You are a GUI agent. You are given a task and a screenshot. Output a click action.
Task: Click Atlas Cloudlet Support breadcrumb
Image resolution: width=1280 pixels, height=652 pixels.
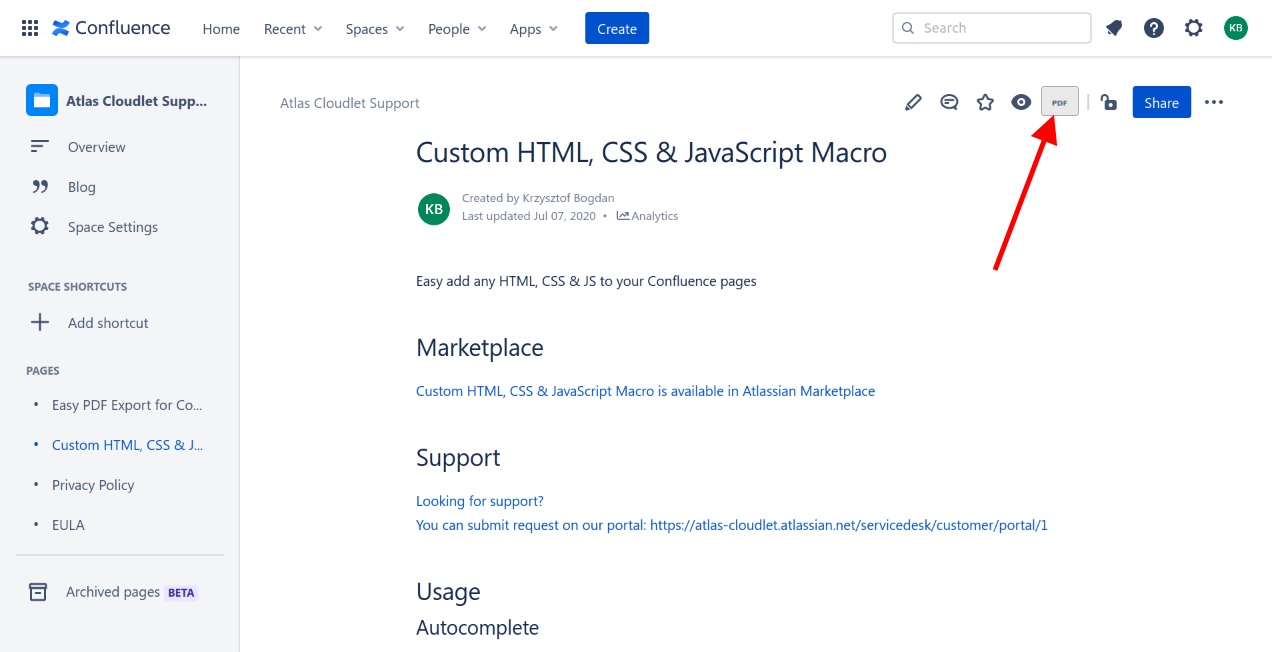350,103
